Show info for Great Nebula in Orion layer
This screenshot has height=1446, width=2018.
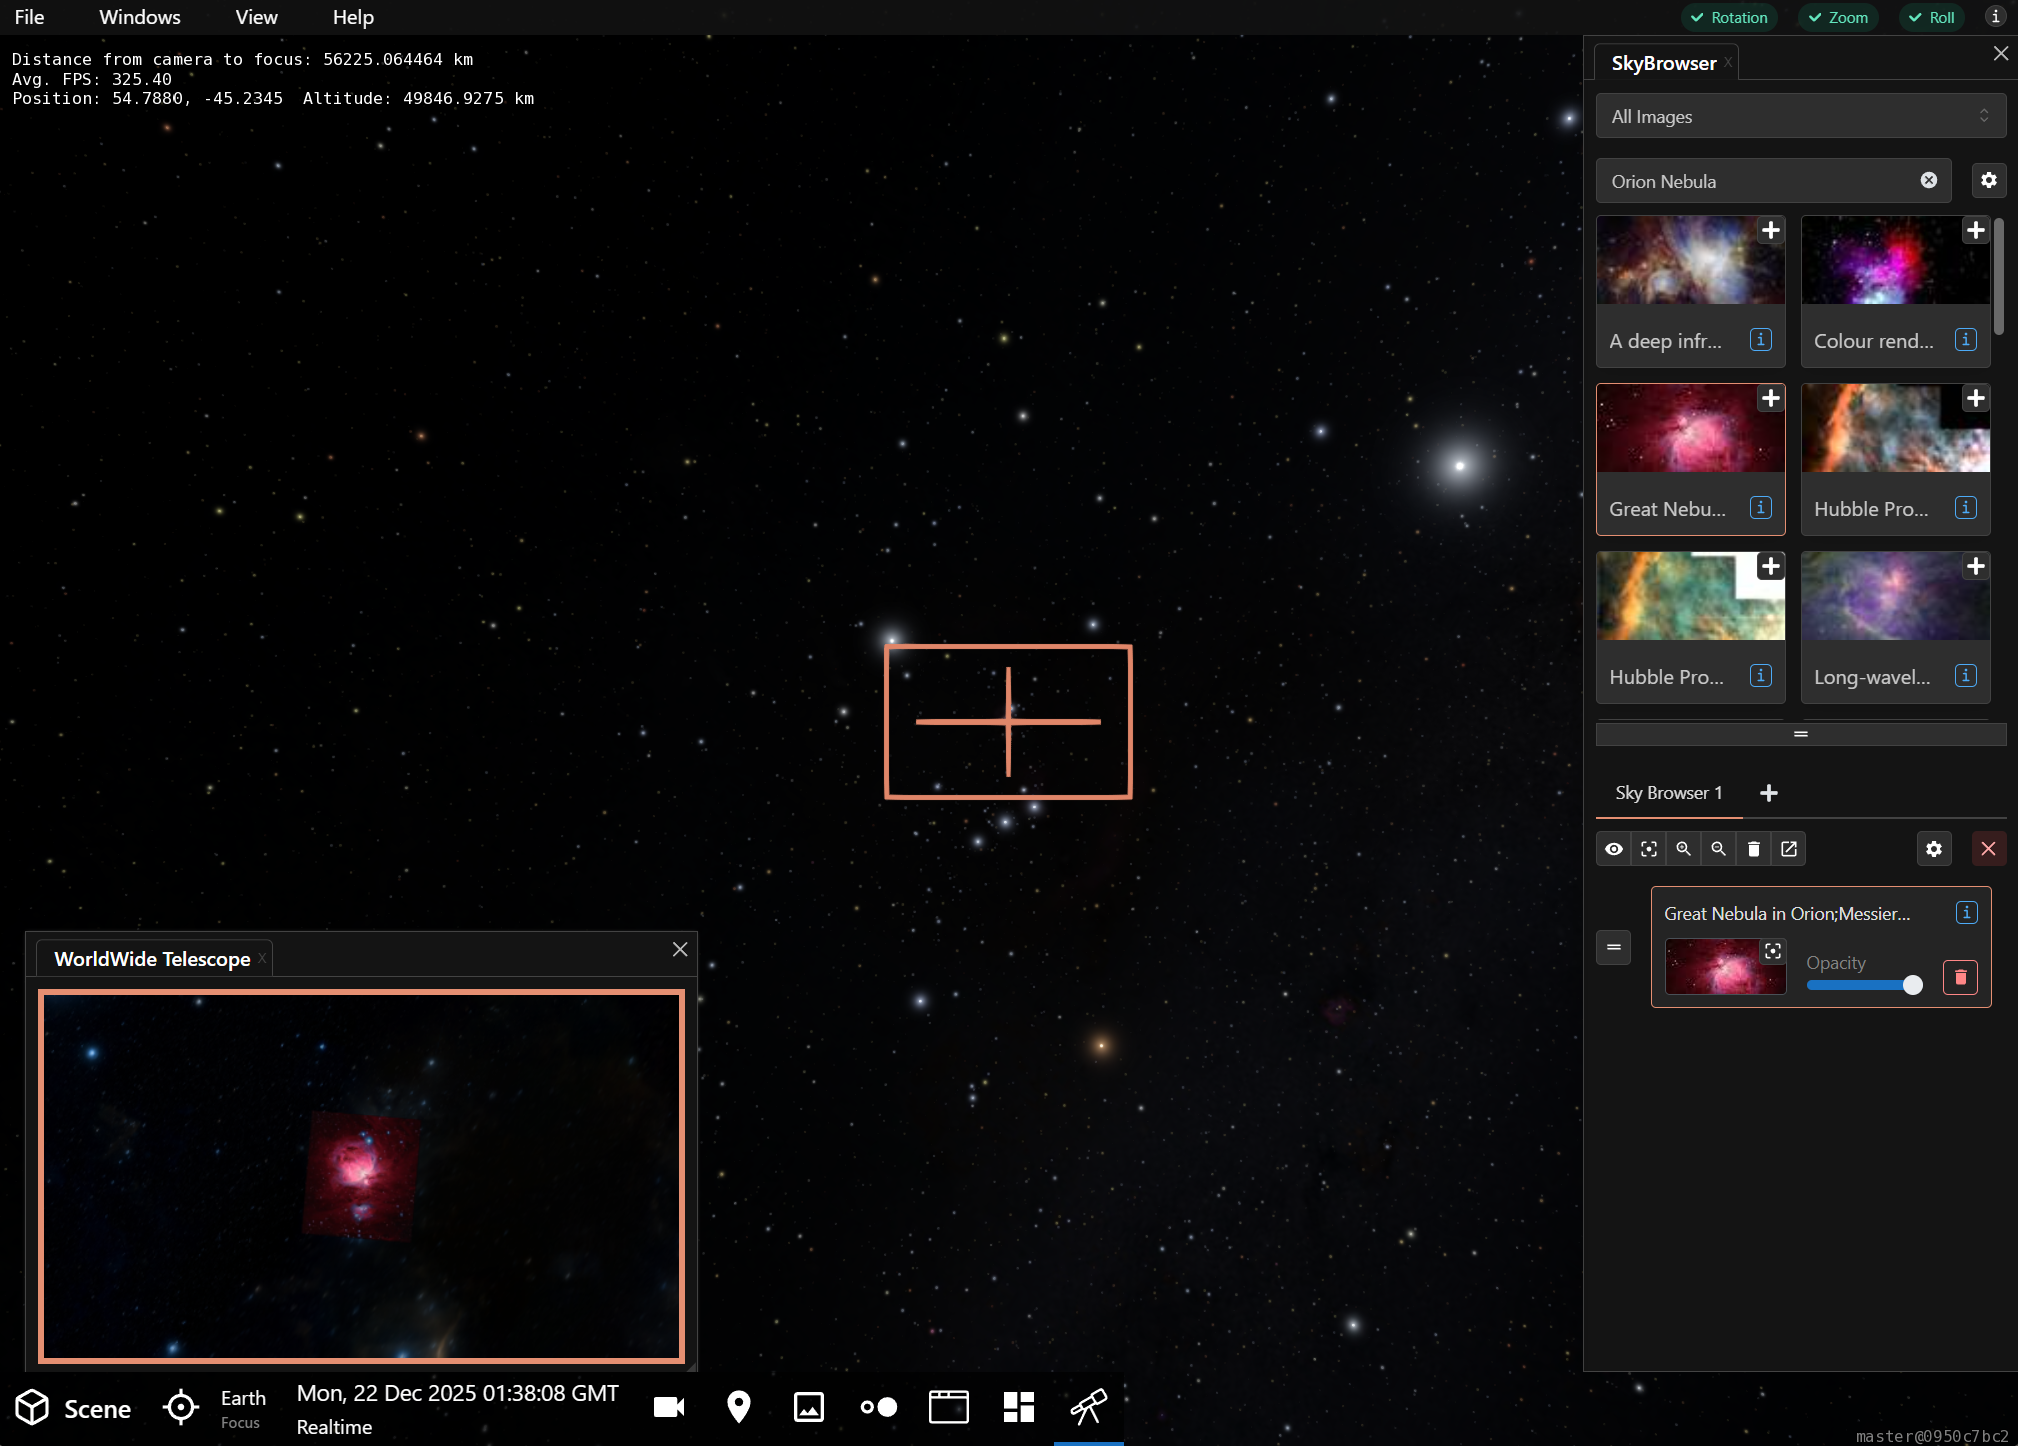click(1966, 912)
